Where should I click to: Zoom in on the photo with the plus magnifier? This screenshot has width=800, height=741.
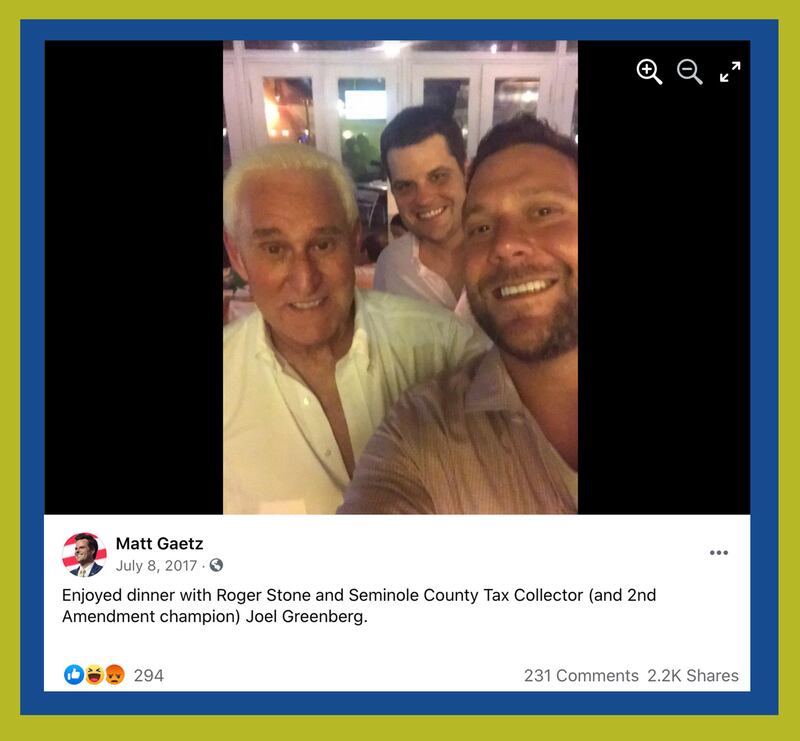coord(649,71)
